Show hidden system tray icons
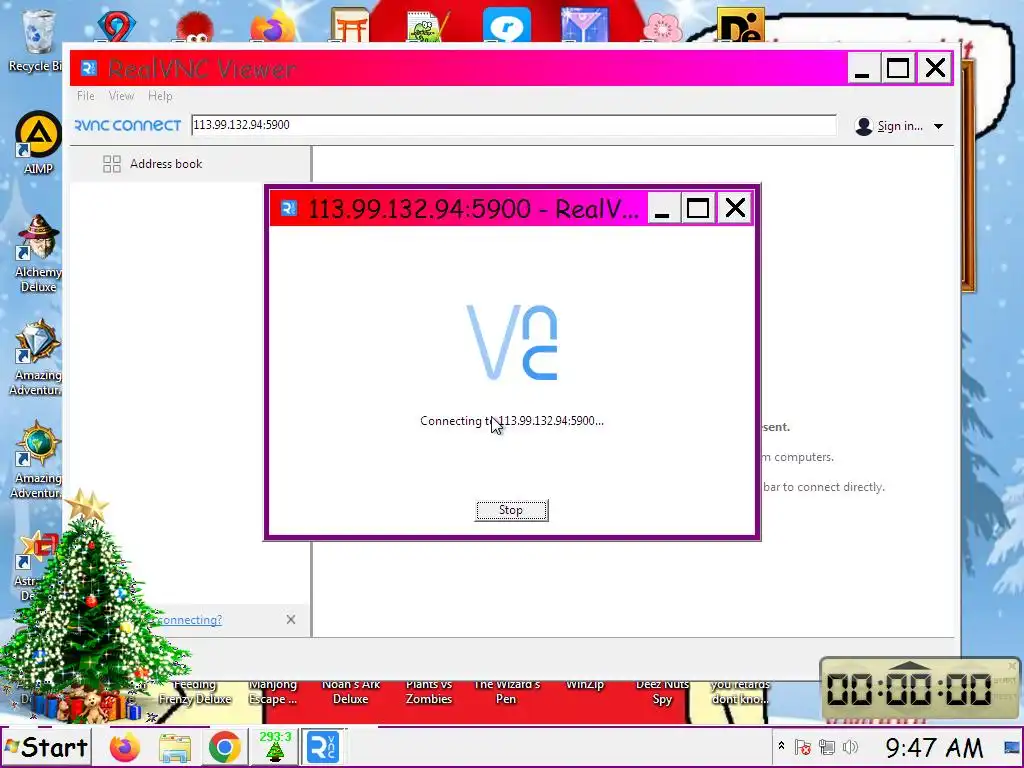The image size is (1024, 768). coord(781,746)
